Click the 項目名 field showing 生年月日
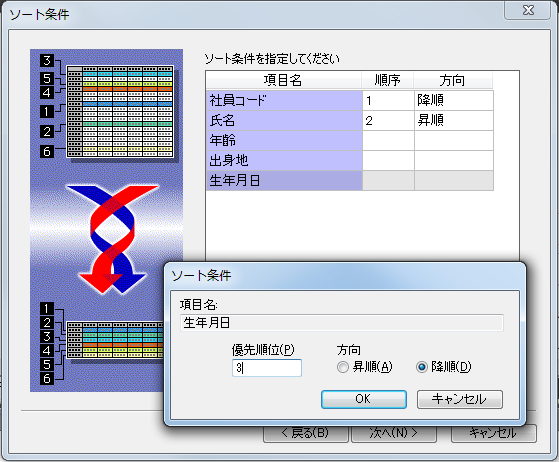559x462 pixels. click(342, 323)
